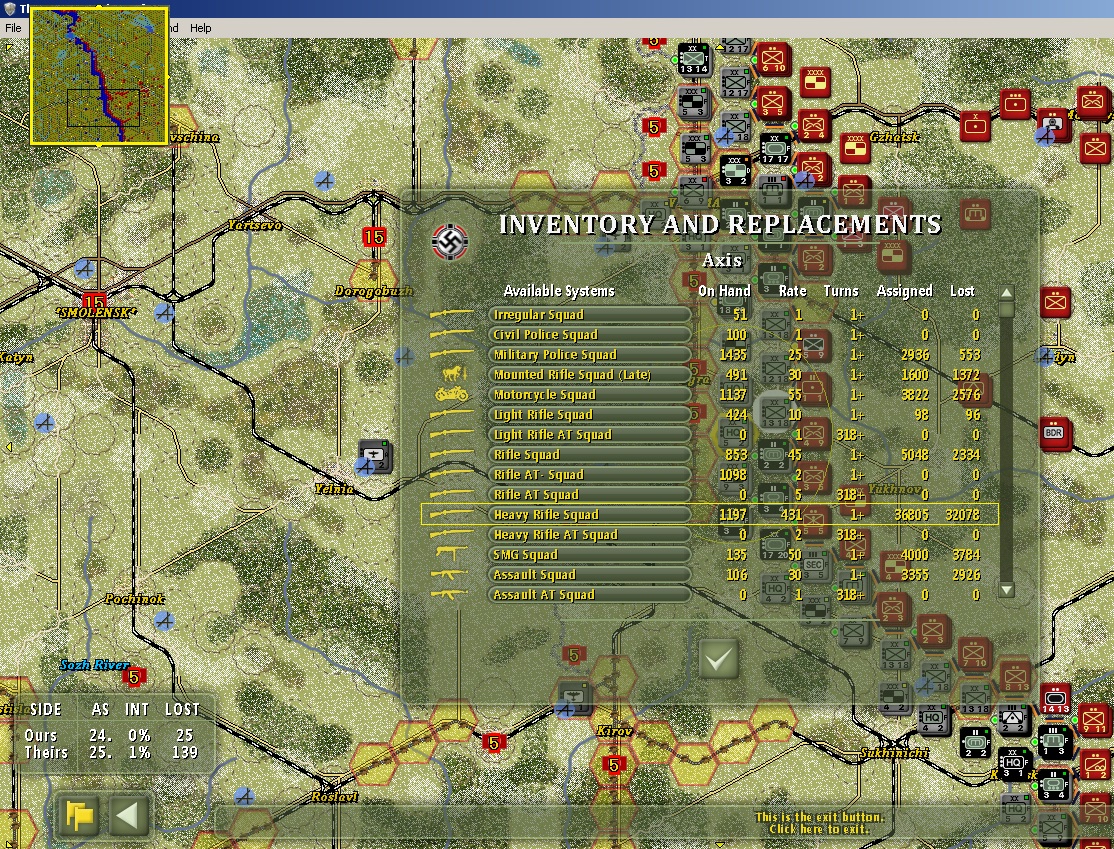Image resolution: width=1114 pixels, height=849 pixels.
Task: Click the red 15 marker at Smolensk
Action: click(x=94, y=301)
